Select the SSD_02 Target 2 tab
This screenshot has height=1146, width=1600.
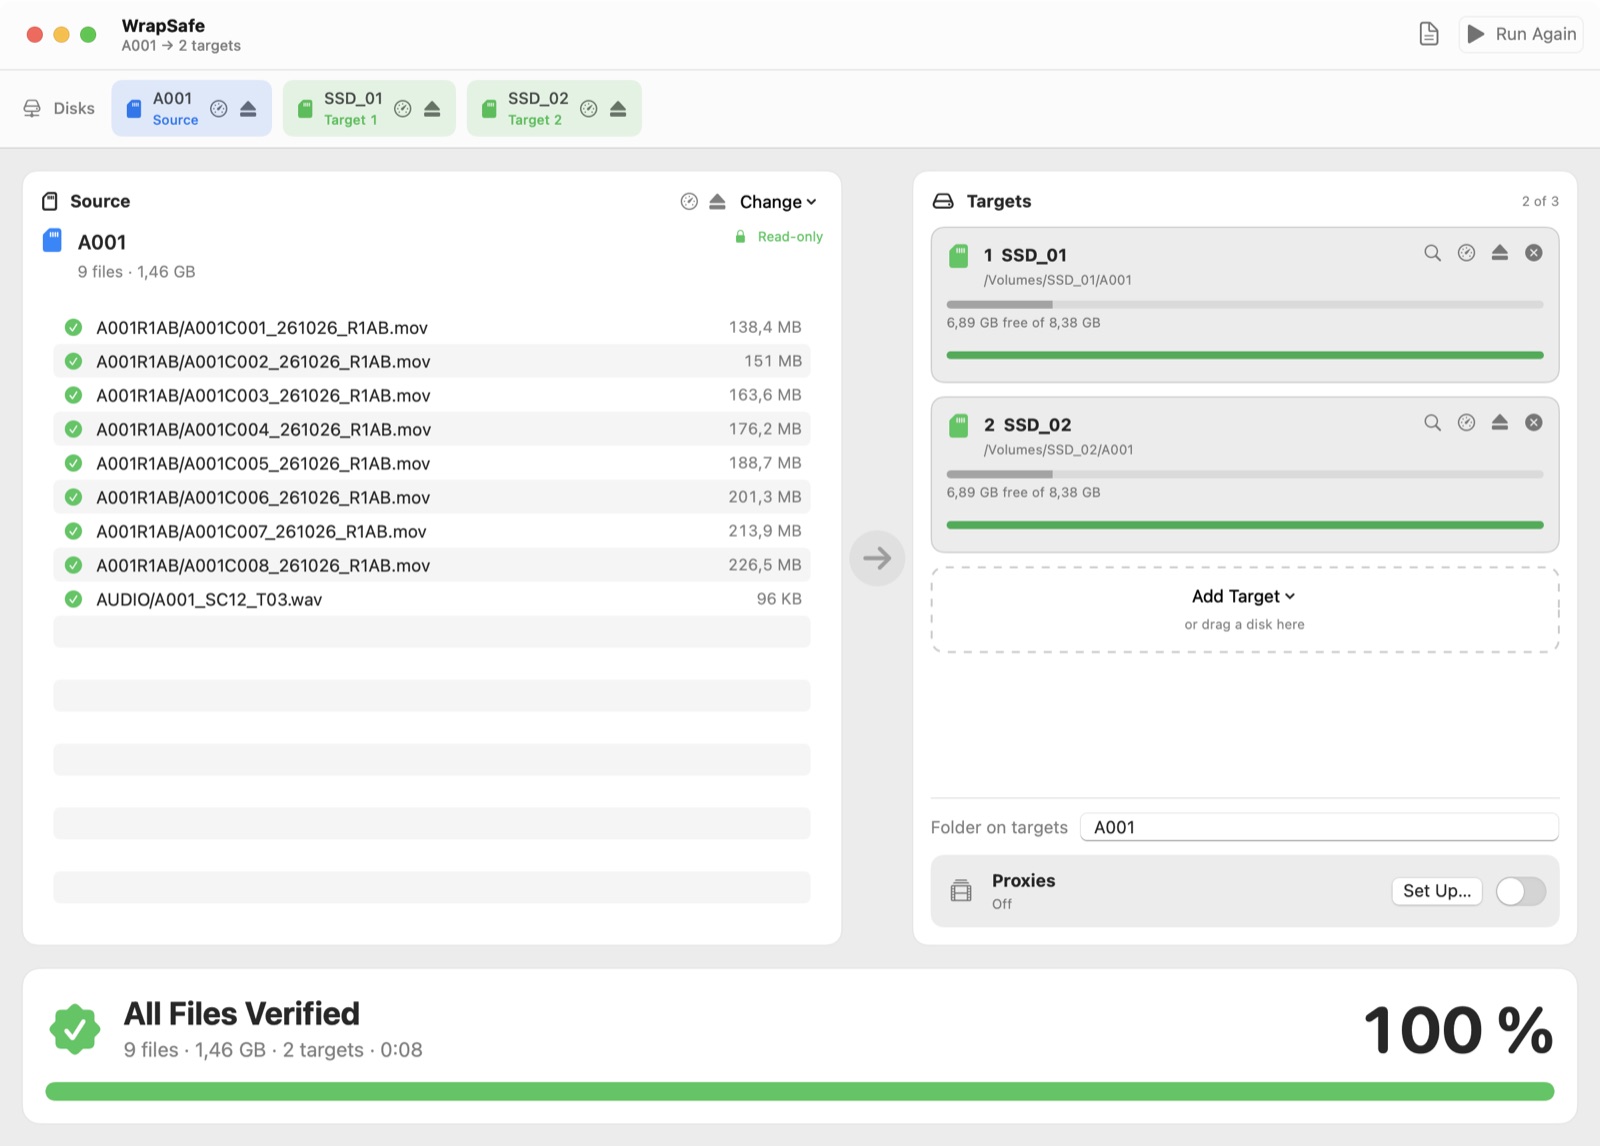click(x=554, y=108)
